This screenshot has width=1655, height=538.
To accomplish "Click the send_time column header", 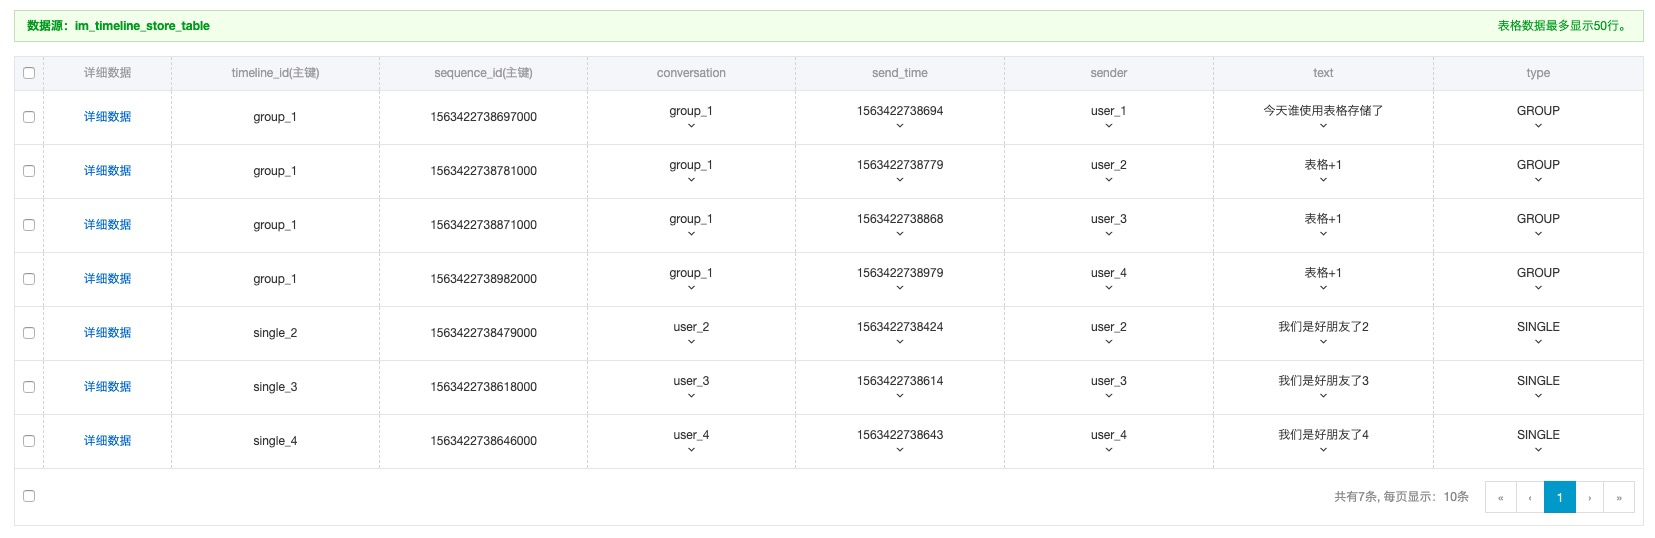I will [899, 73].
